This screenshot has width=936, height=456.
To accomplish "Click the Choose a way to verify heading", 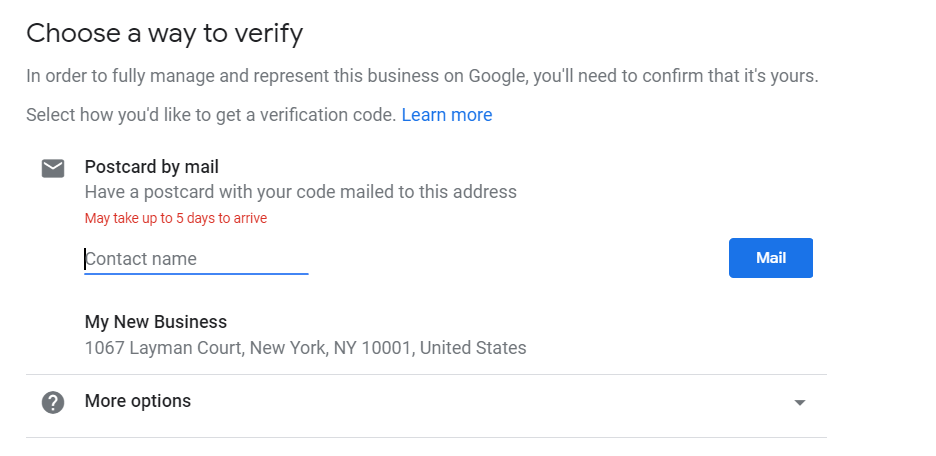I will pyautogui.click(x=164, y=33).
